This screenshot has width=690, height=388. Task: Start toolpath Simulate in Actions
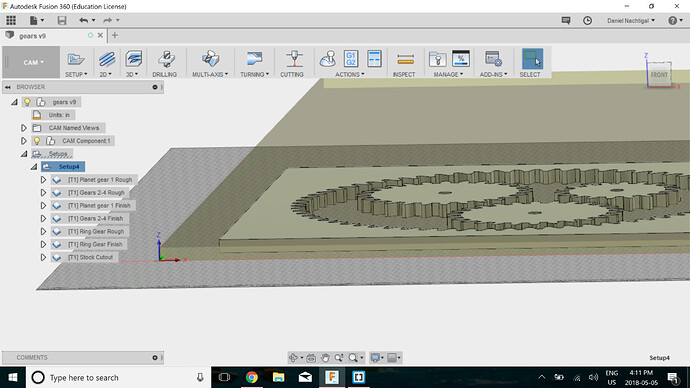point(328,59)
